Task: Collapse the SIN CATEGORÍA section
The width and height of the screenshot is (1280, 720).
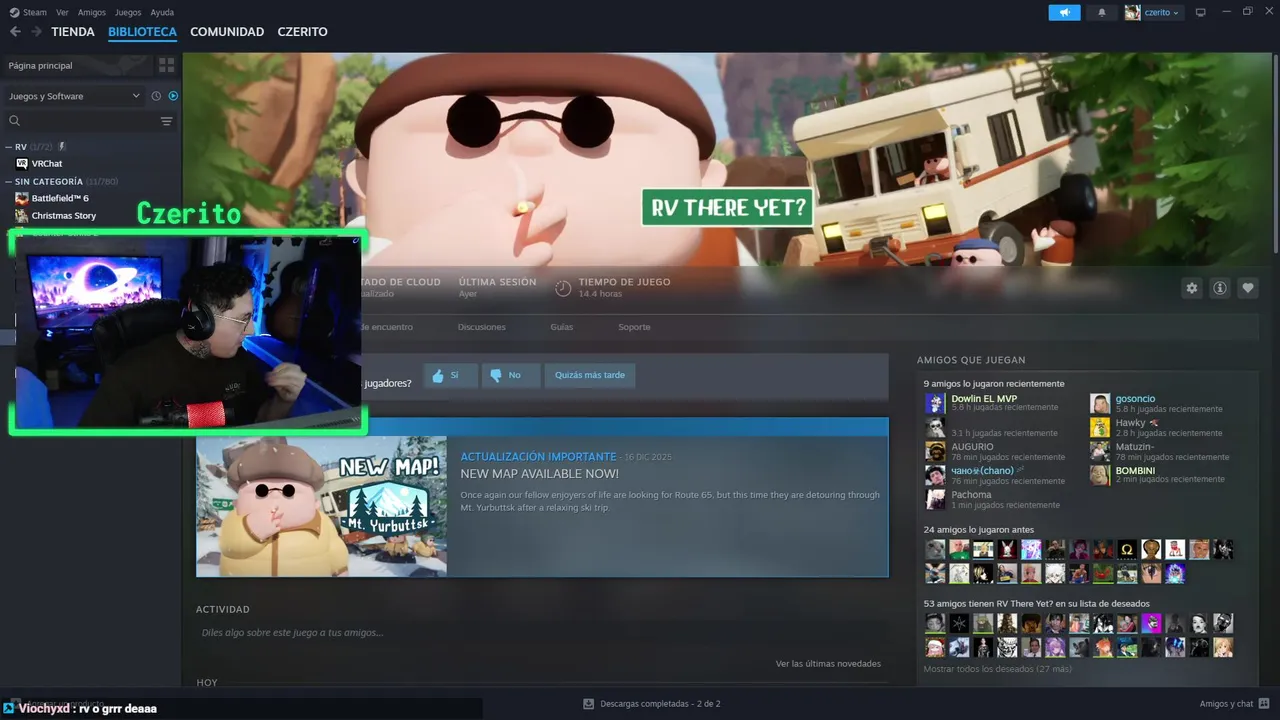Action: (x=9, y=182)
